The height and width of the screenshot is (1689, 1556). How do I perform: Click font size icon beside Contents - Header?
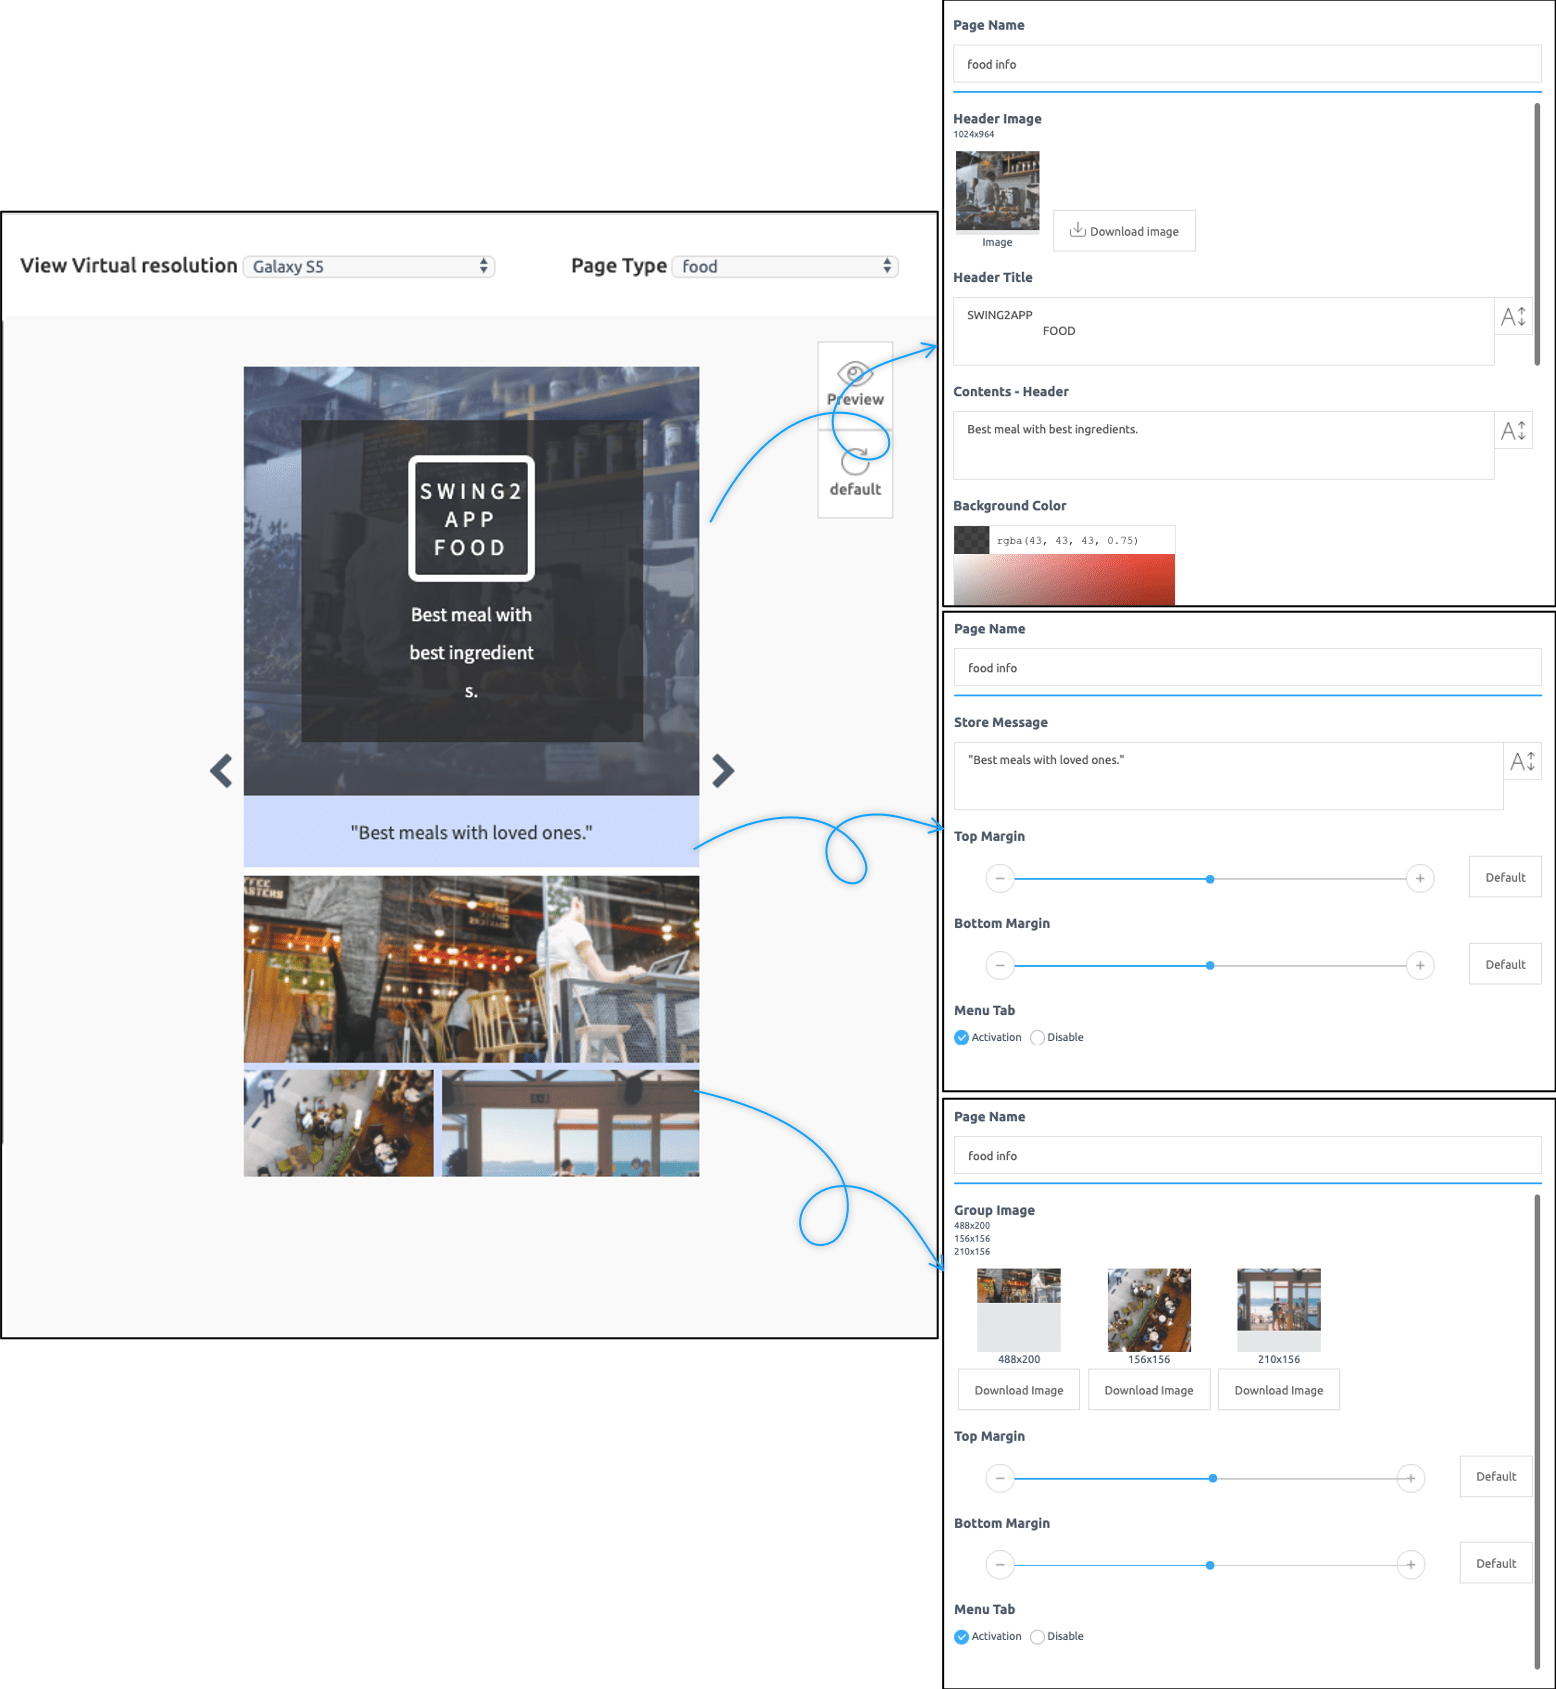[1513, 431]
